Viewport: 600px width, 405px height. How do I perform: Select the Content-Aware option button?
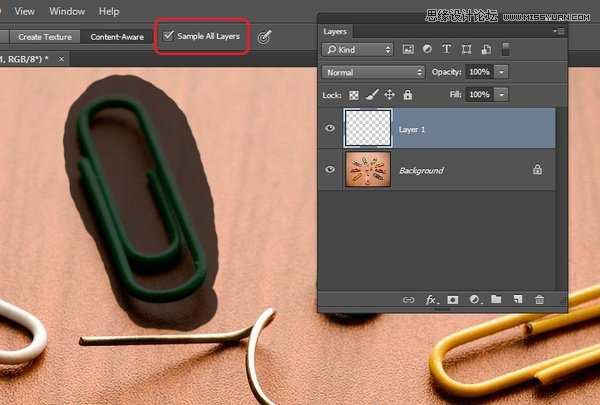coord(117,37)
